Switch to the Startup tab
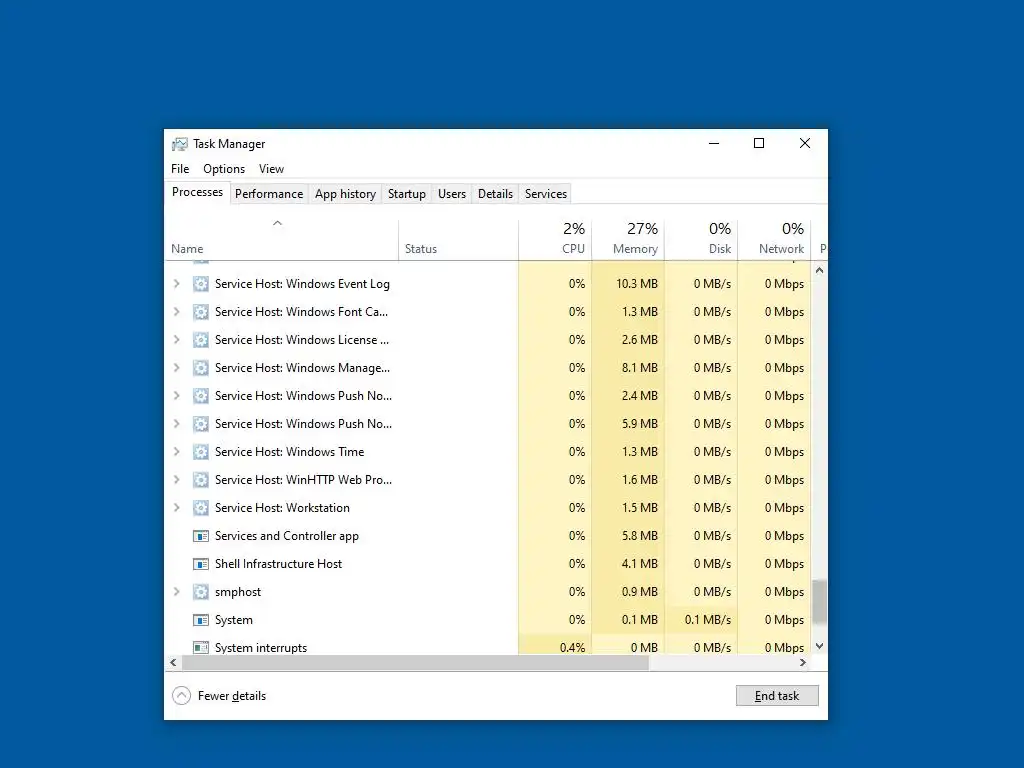The height and width of the screenshot is (768, 1024). click(x=407, y=194)
